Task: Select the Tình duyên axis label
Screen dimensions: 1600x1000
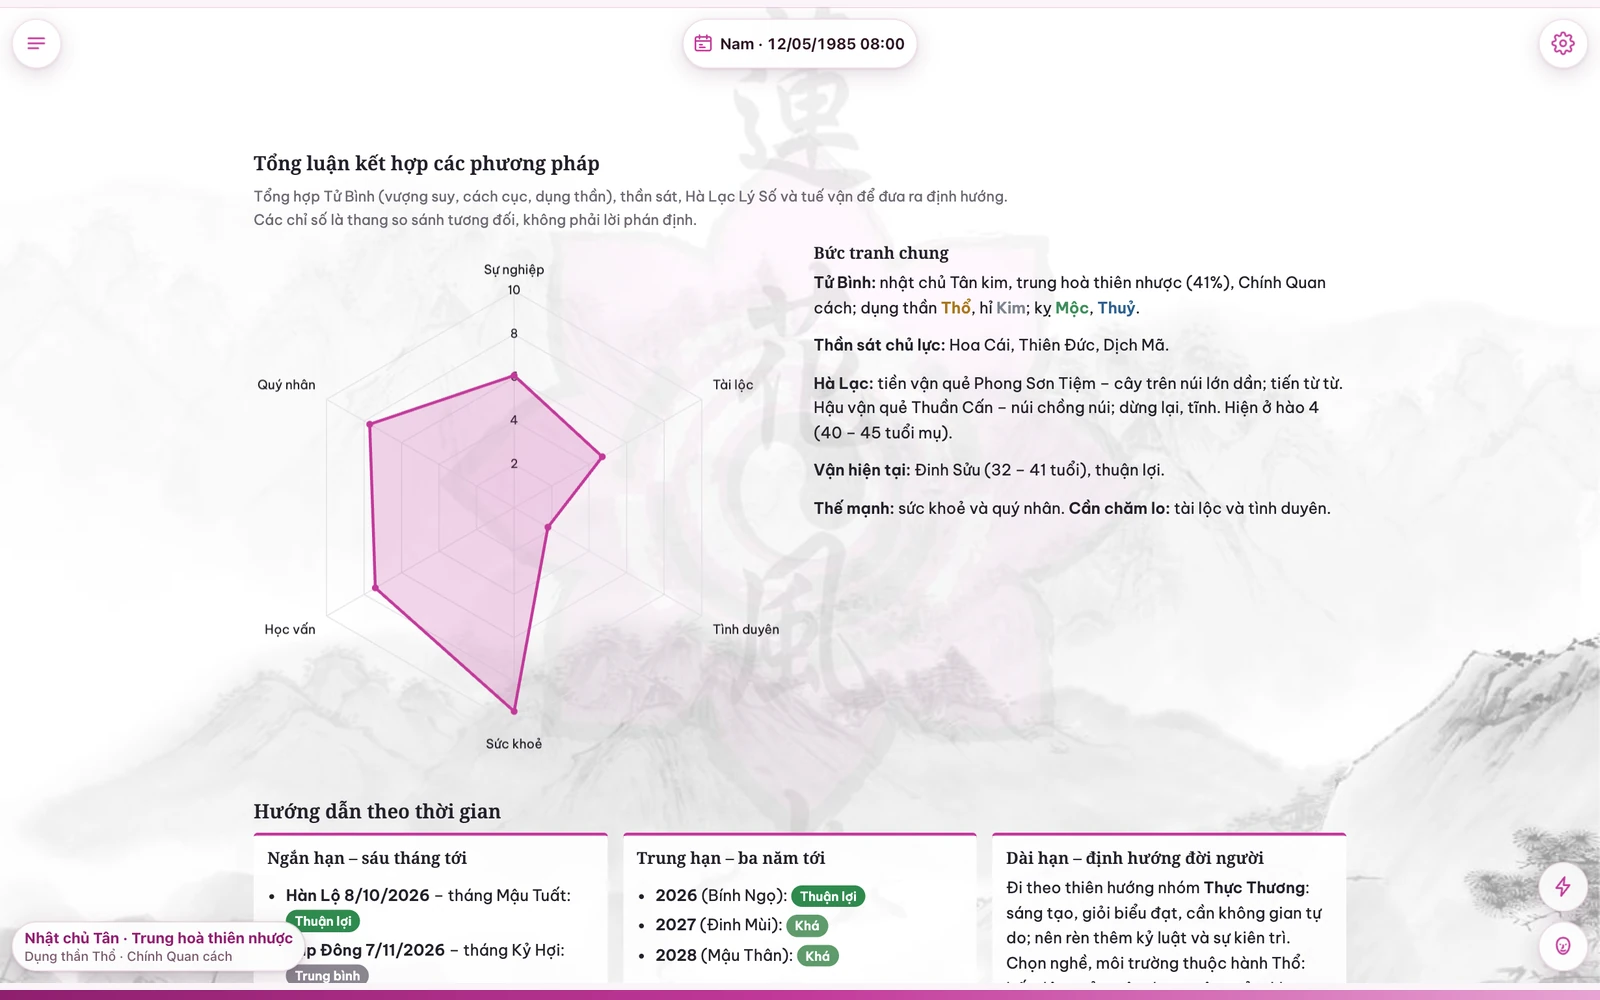Action: click(746, 630)
